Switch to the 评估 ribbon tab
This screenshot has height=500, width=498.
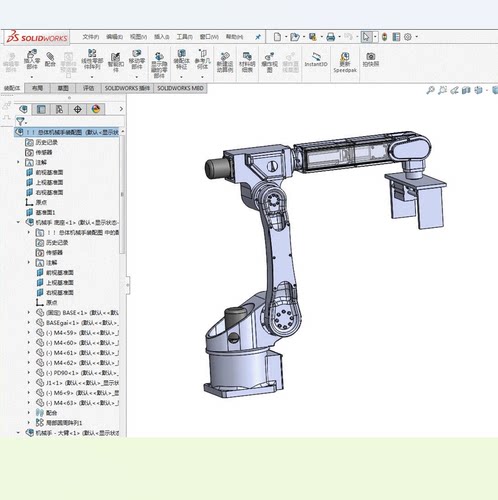coord(88,88)
